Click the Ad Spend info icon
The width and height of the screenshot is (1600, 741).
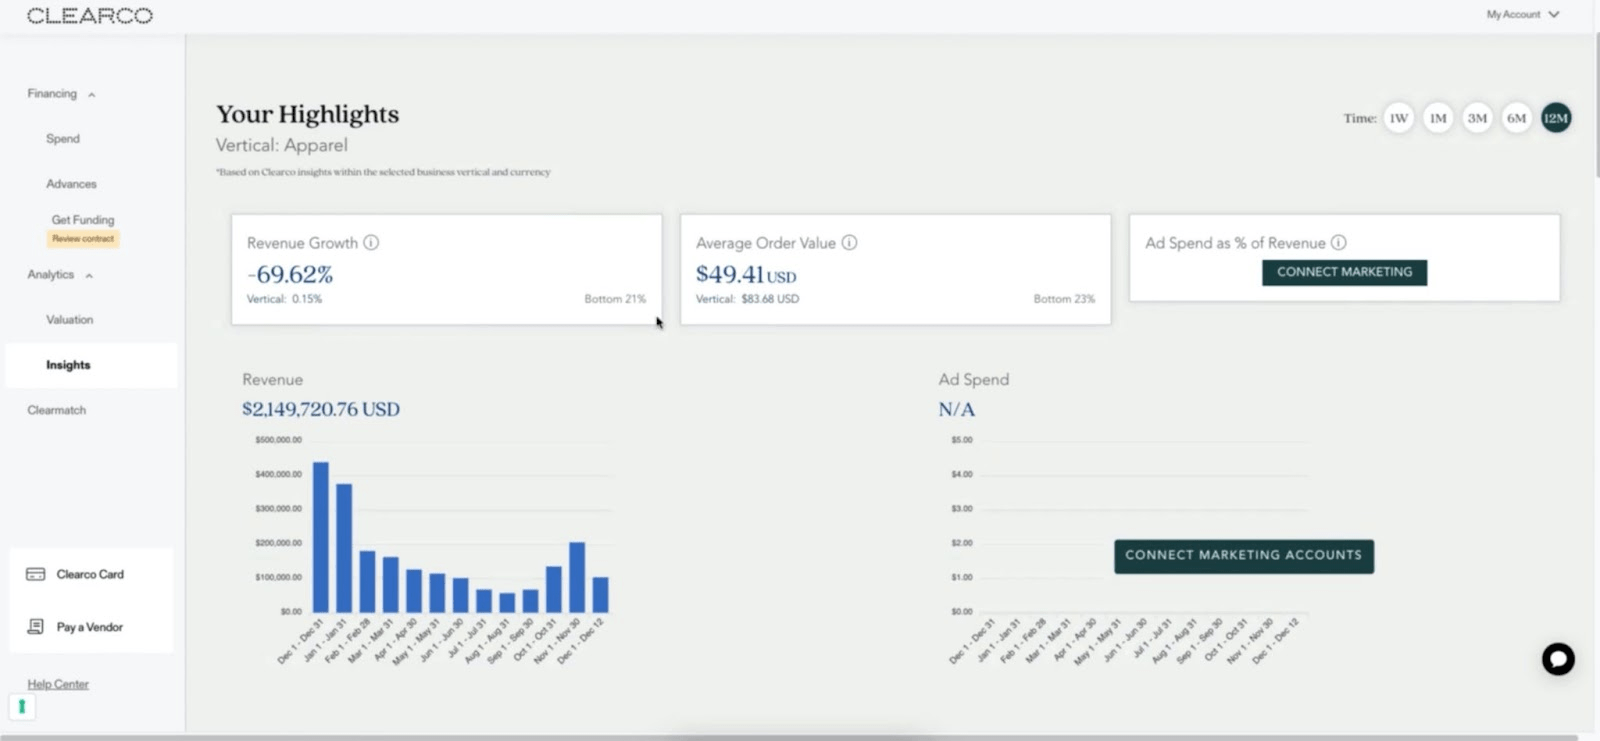(1338, 243)
